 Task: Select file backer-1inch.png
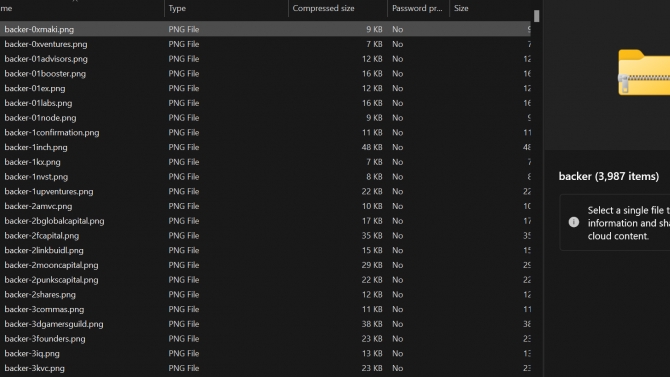coord(36,147)
